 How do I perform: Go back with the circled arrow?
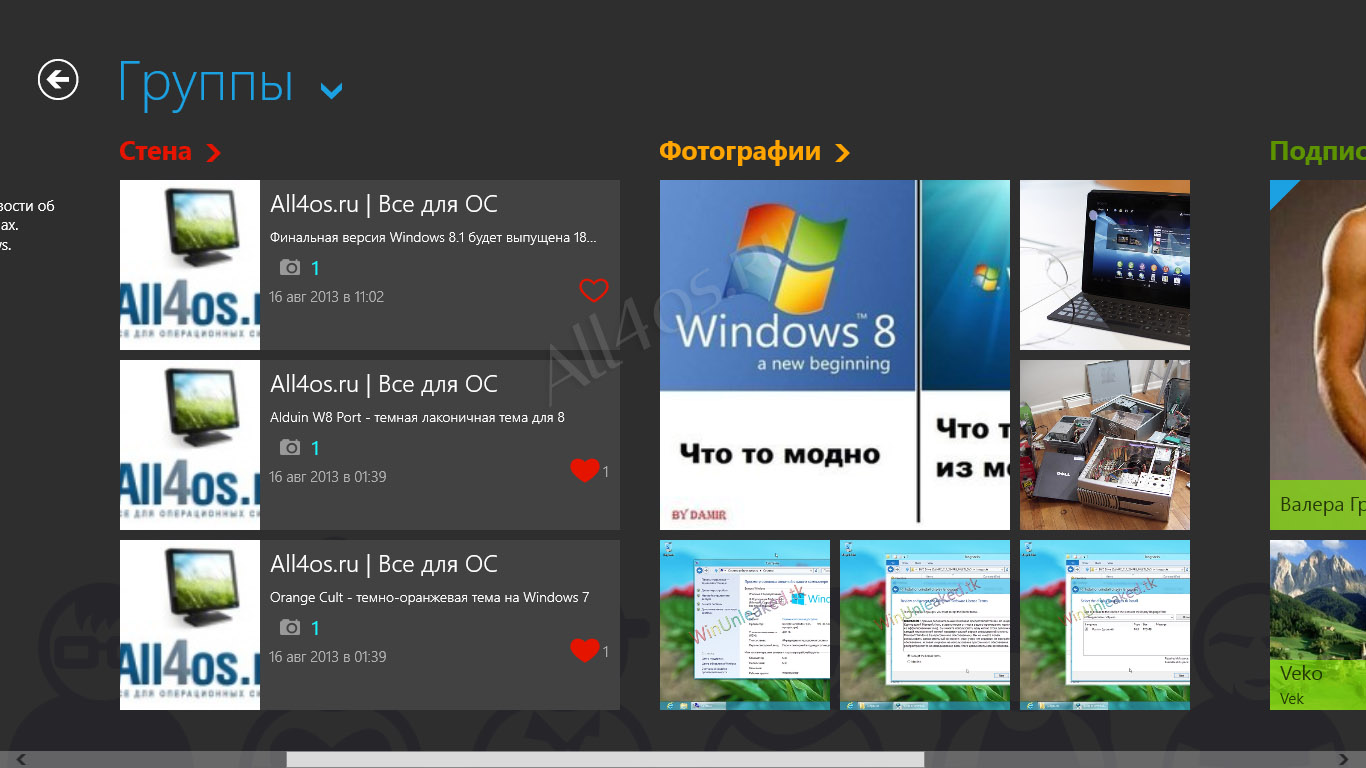click(x=58, y=79)
